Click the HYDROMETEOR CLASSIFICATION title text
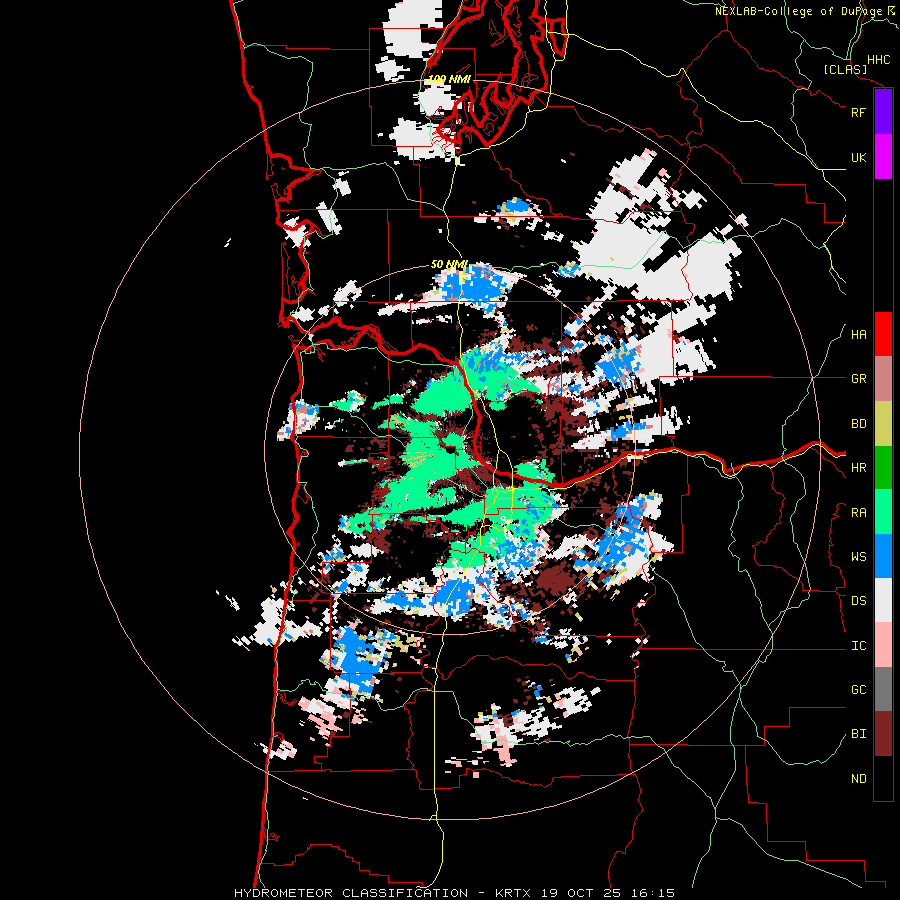Viewport: 900px width, 900px height. click(x=351, y=893)
